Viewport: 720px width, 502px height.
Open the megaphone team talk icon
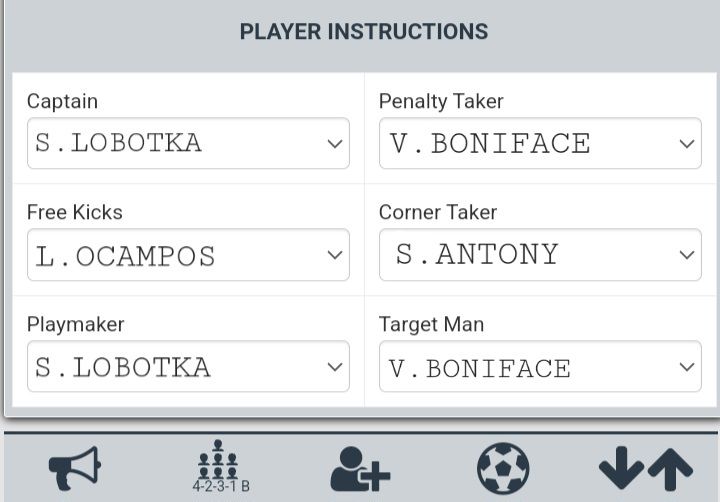[75, 467]
